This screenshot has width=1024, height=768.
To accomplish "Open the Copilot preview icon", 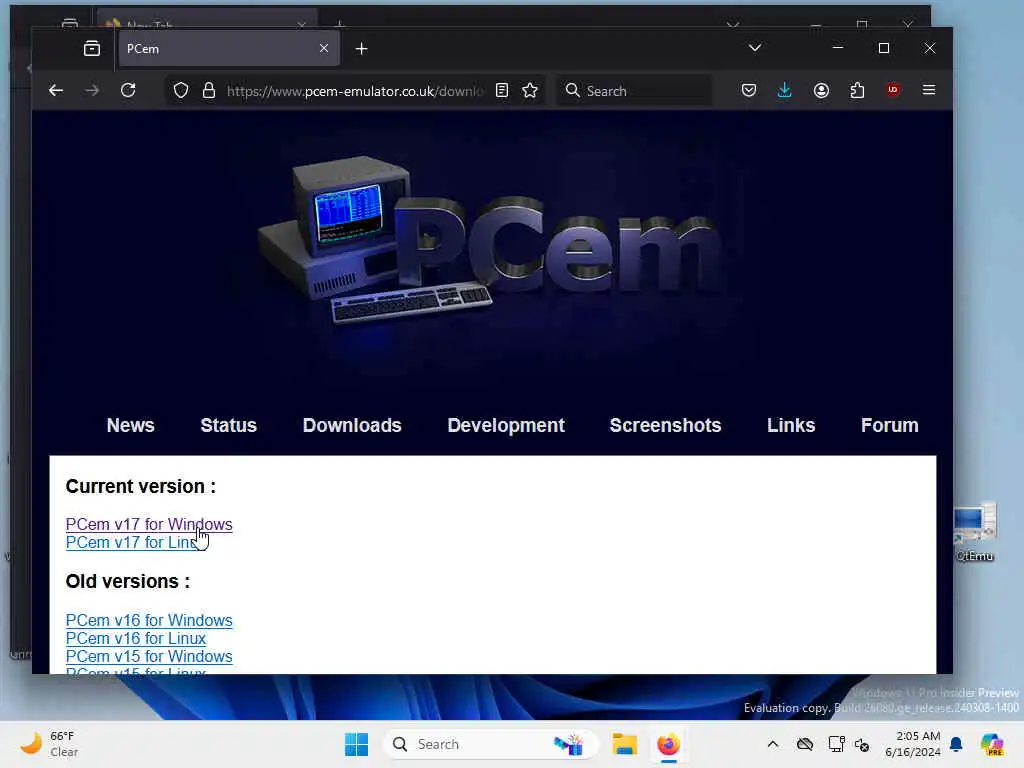I will pyautogui.click(x=993, y=744).
